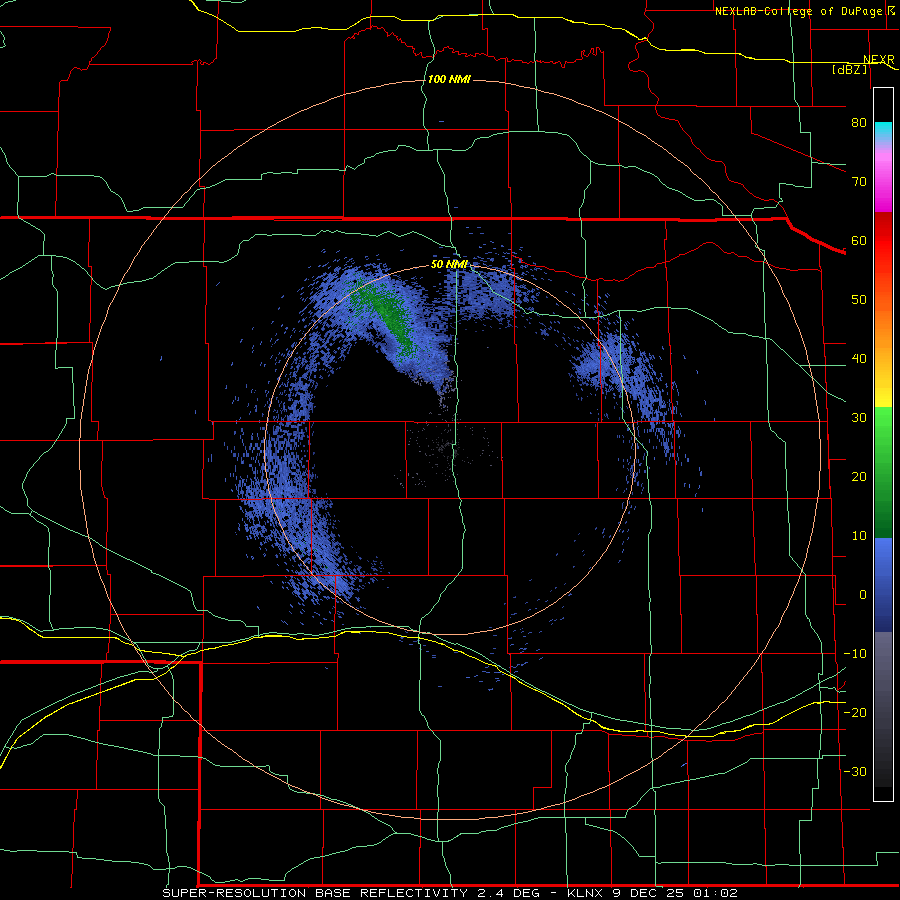Click the "01:02" timestamp in the caption
Screen dimensions: 900x900
[x=715, y=893]
